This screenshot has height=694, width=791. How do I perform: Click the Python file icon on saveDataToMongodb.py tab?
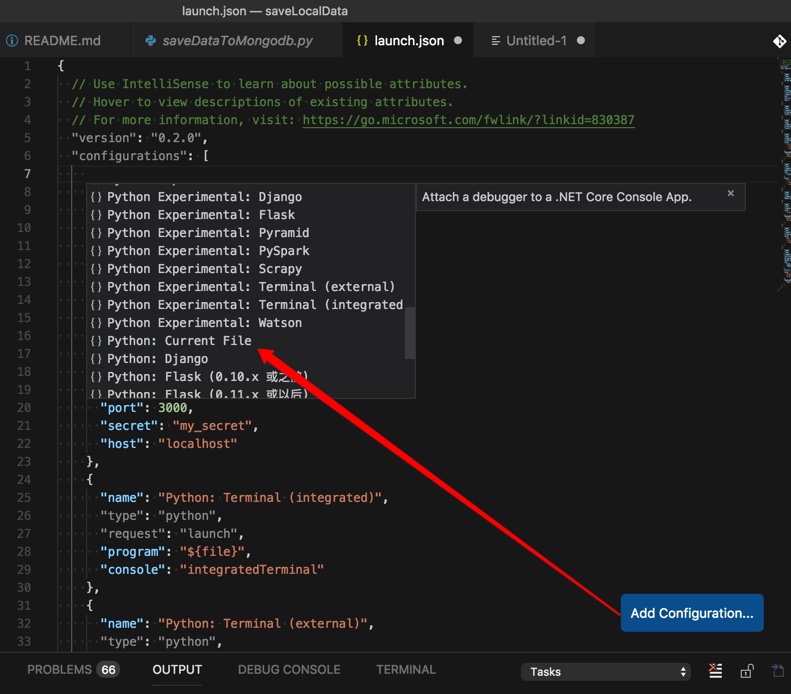(151, 41)
